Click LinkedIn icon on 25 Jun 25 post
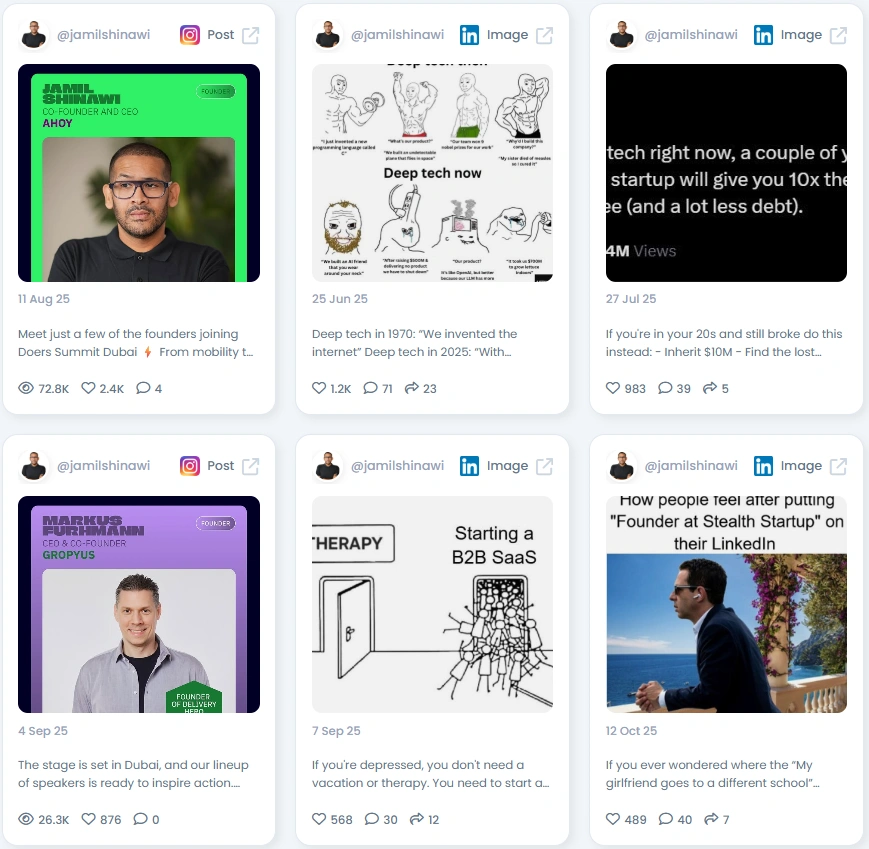Image resolution: width=869 pixels, height=849 pixels. tap(469, 35)
